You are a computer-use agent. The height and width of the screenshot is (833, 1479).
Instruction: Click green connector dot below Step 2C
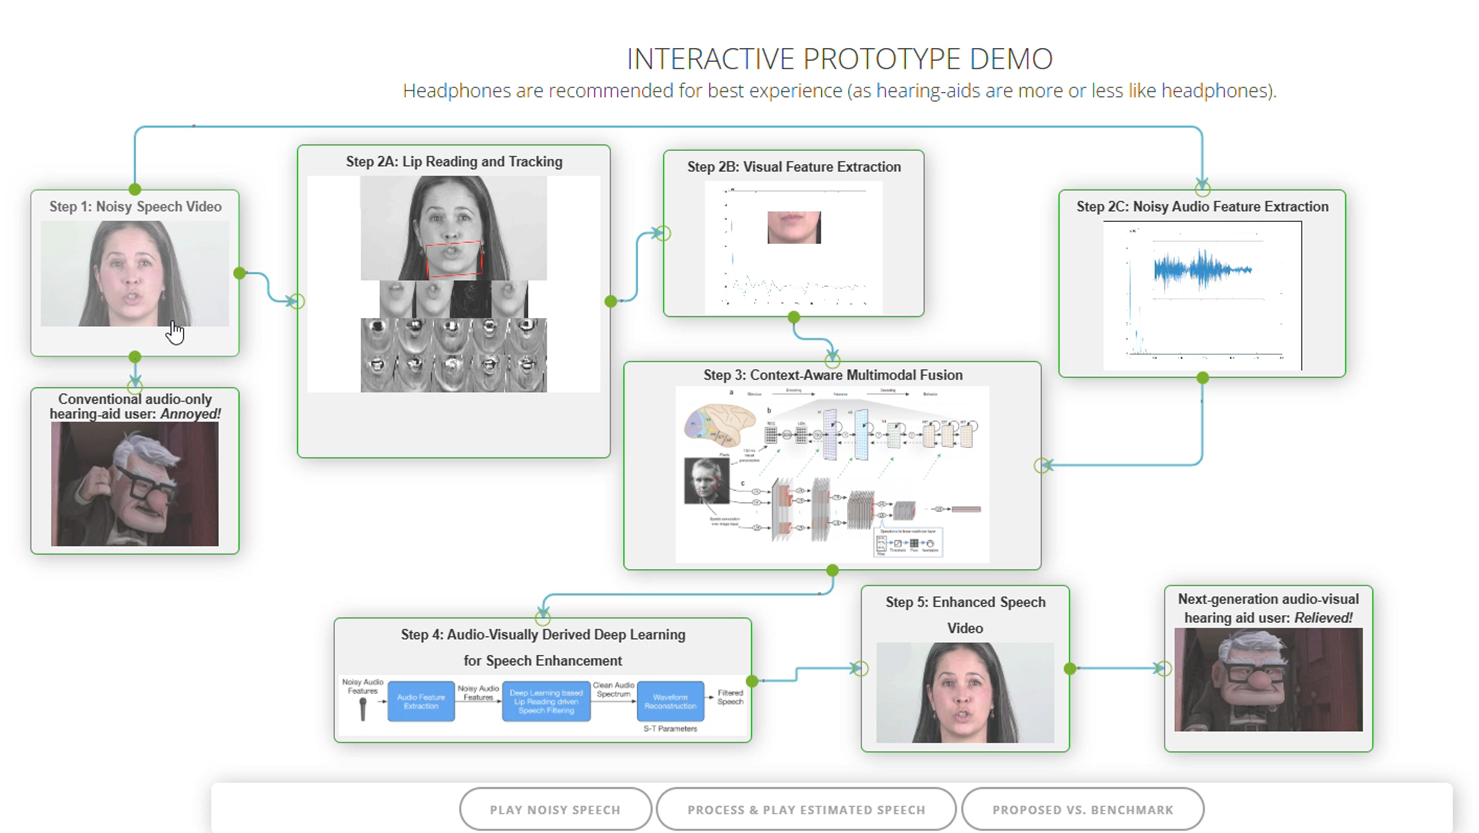[x=1202, y=378]
